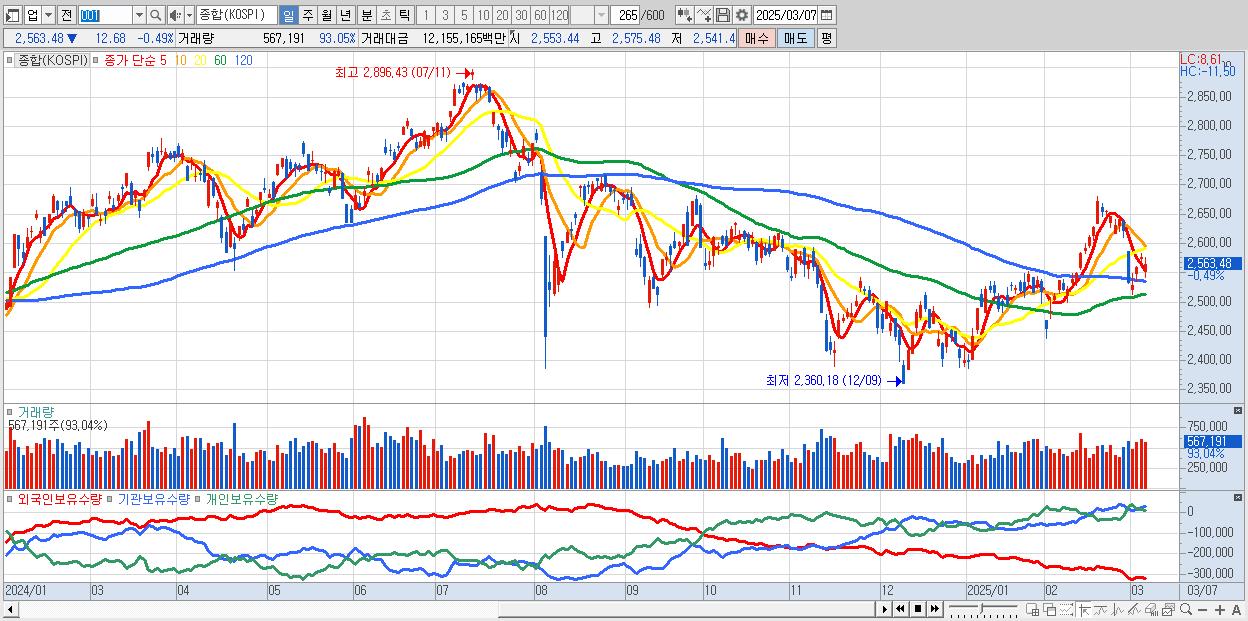The image size is (1248, 621).
Task: Select the daily '일' period toggle
Action: (x=288, y=15)
